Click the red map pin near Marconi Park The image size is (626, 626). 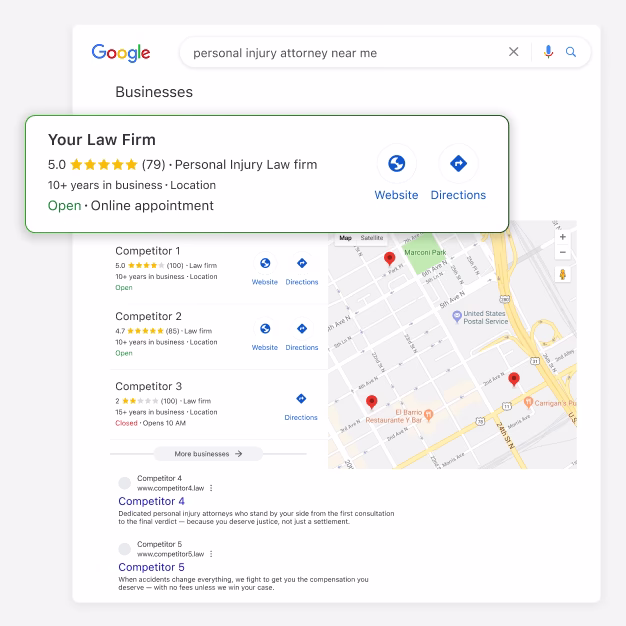[x=389, y=259]
